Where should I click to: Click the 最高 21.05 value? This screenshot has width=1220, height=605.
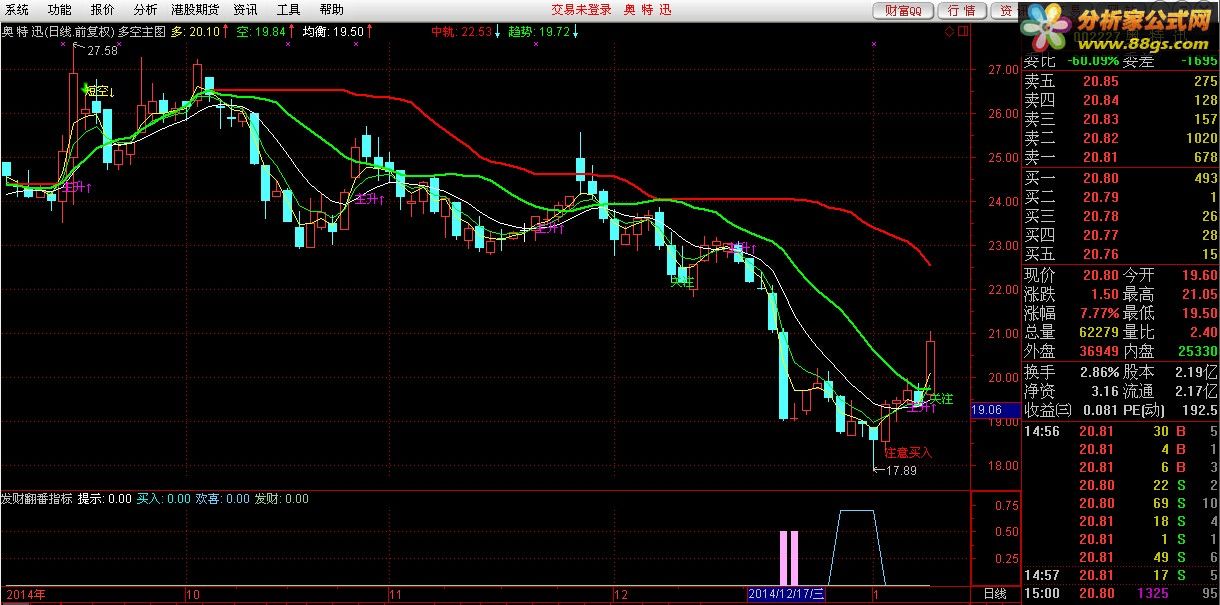point(1199,294)
